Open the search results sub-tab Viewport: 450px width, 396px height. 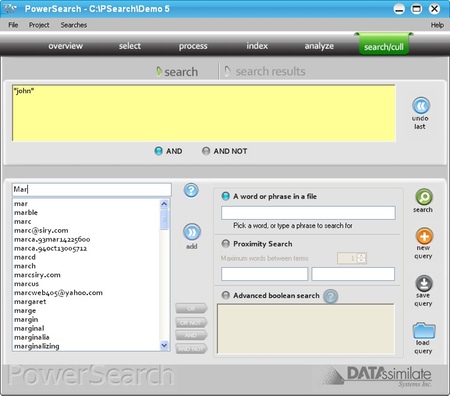coord(265,71)
